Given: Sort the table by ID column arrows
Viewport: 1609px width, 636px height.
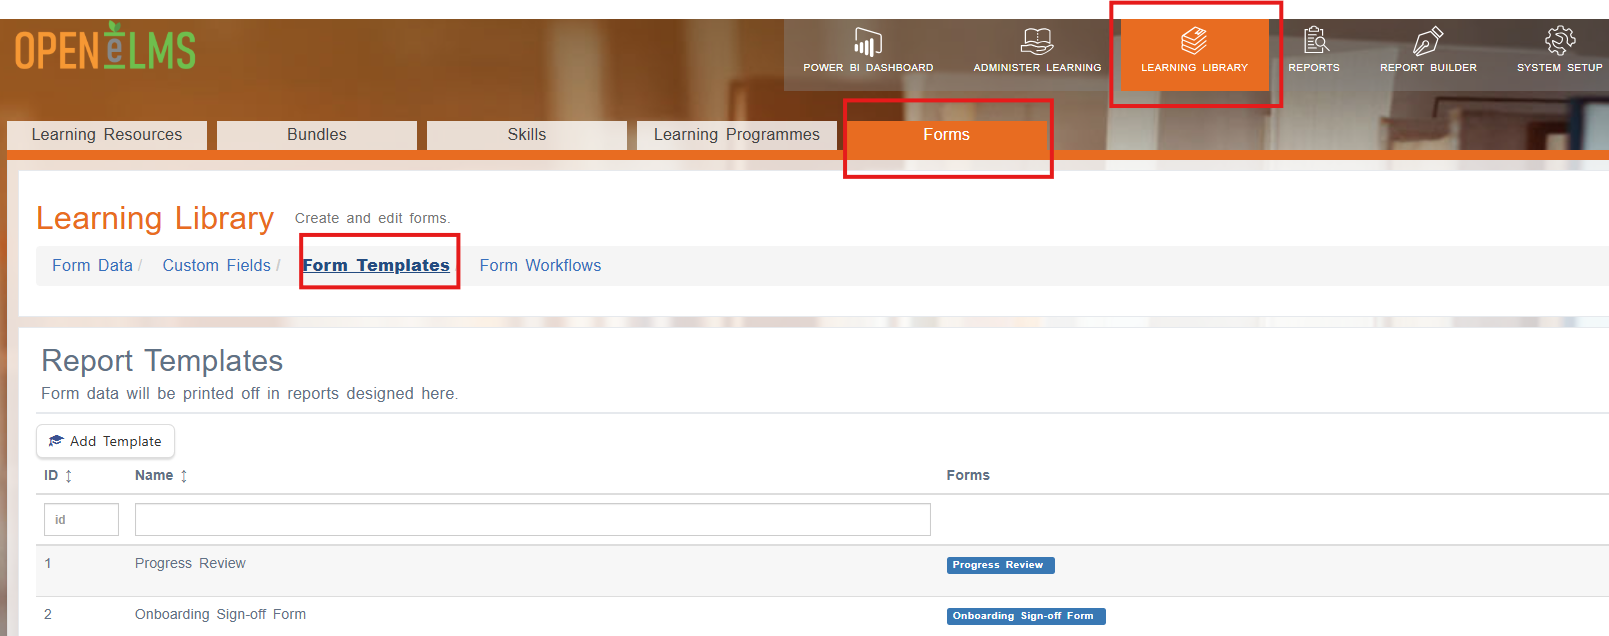Looking at the screenshot, I should [x=69, y=476].
